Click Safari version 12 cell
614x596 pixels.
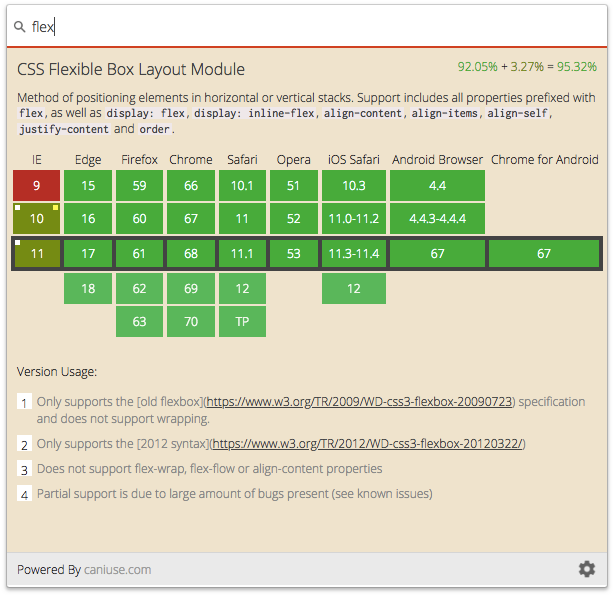(x=242, y=289)
